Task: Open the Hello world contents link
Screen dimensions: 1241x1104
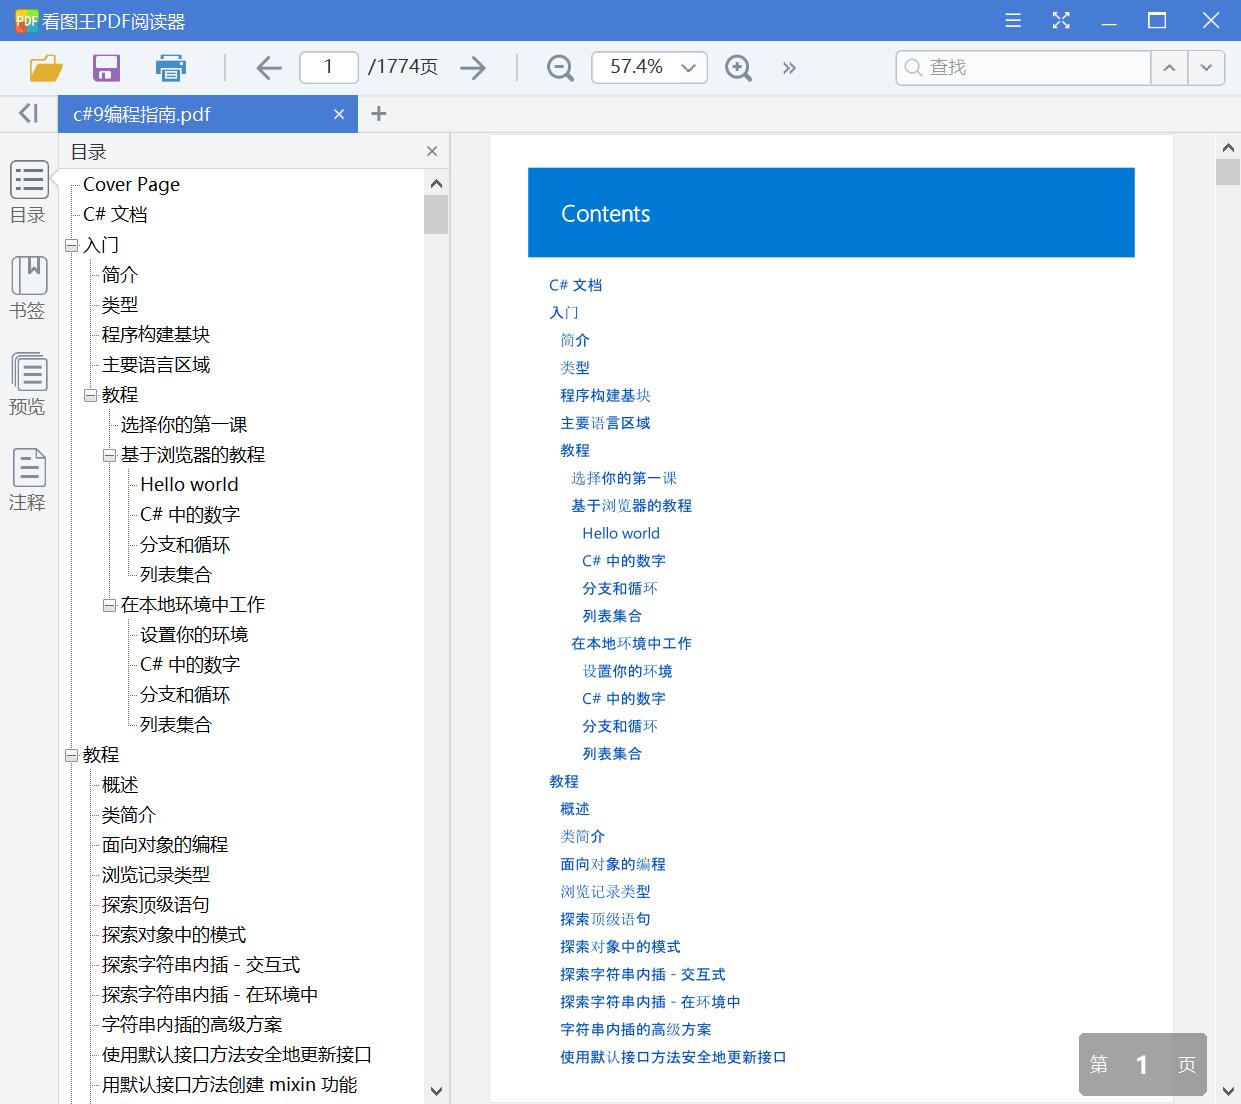Action: (620, 533)
